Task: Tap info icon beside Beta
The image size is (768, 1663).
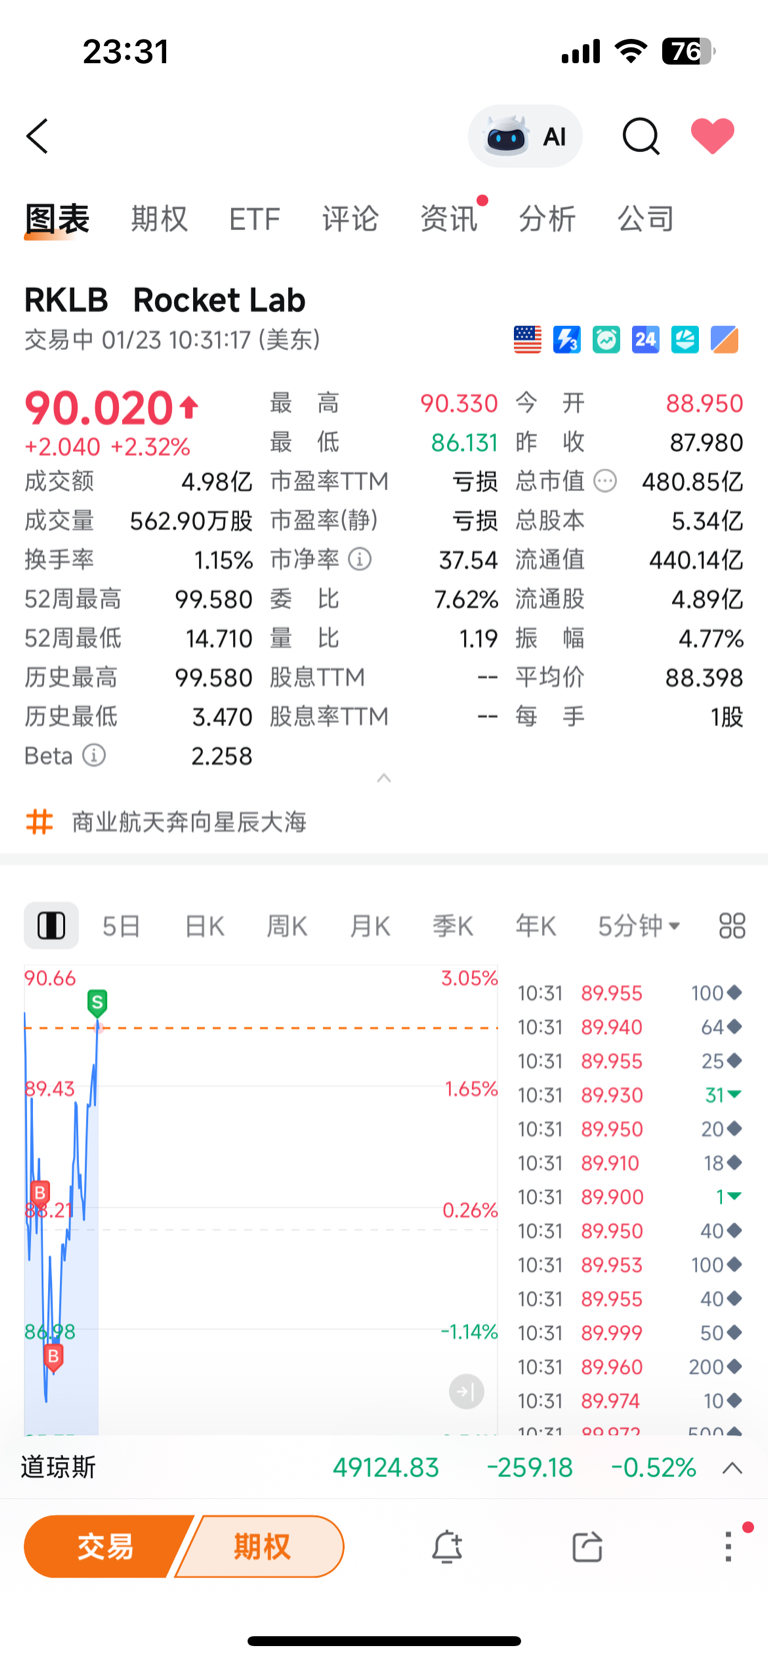Action: (x=93, y=755)
